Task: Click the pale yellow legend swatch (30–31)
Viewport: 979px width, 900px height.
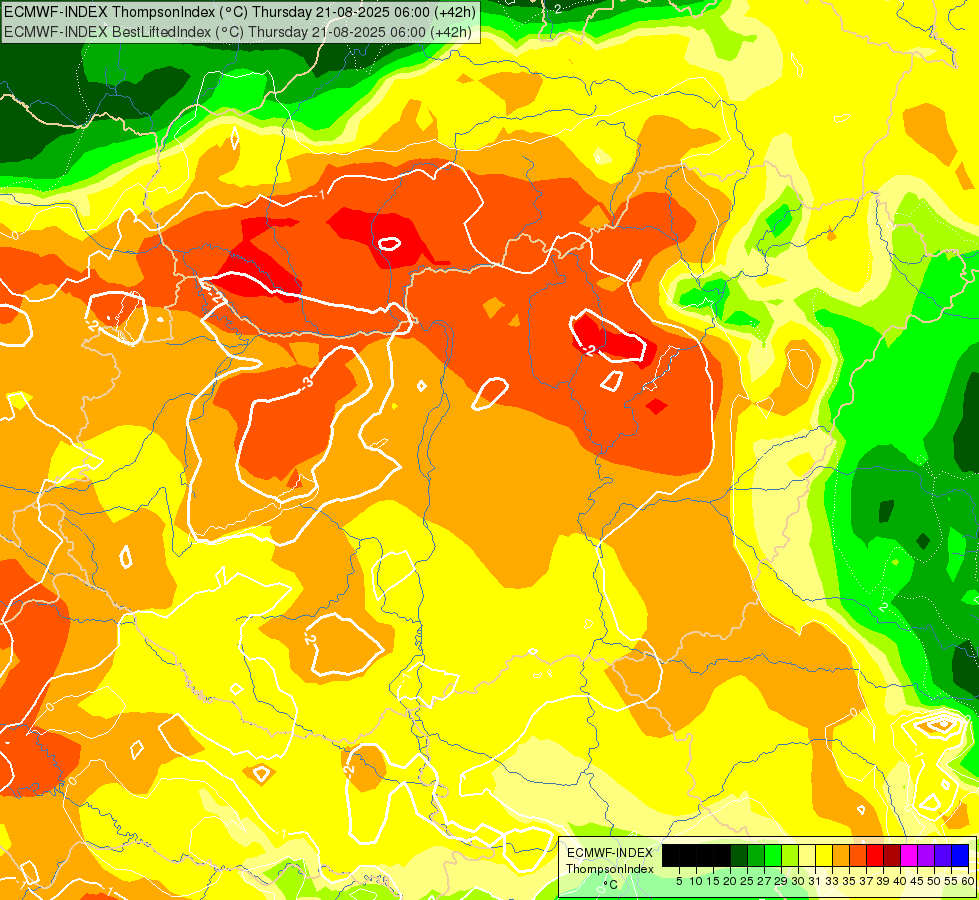Action: coord(807,855)
